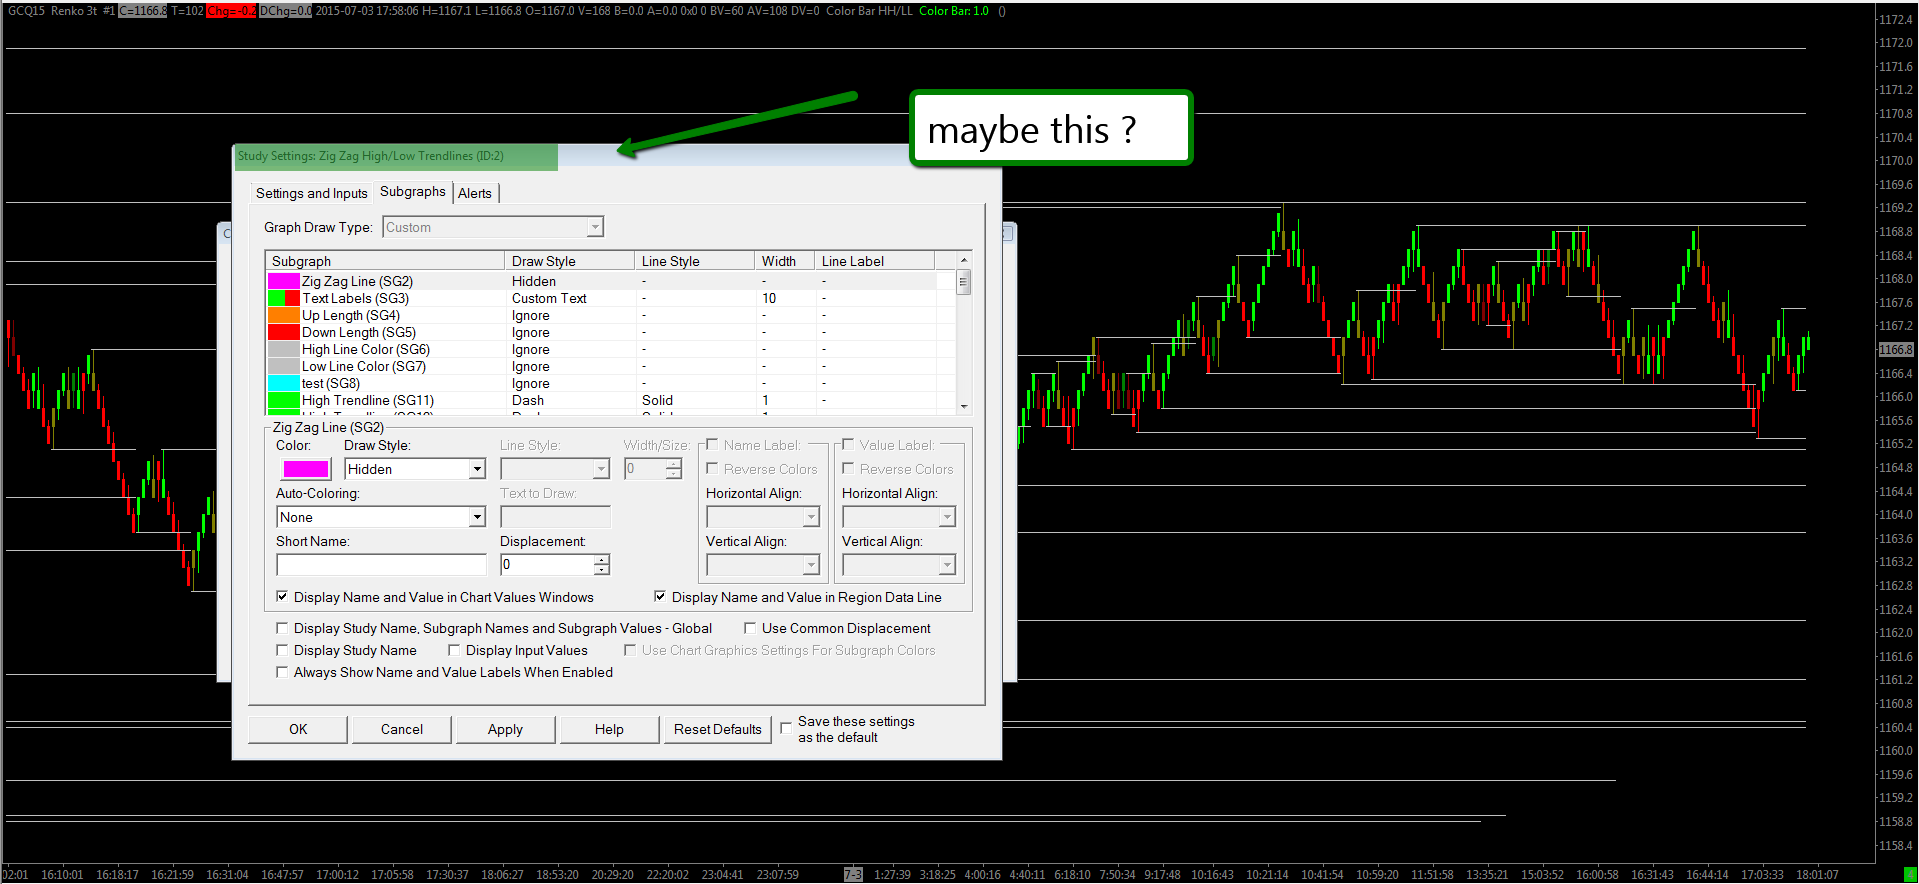
Task: Click the Custom Text draw style cell
Action: pyautogui.click(x=549, y=298)
